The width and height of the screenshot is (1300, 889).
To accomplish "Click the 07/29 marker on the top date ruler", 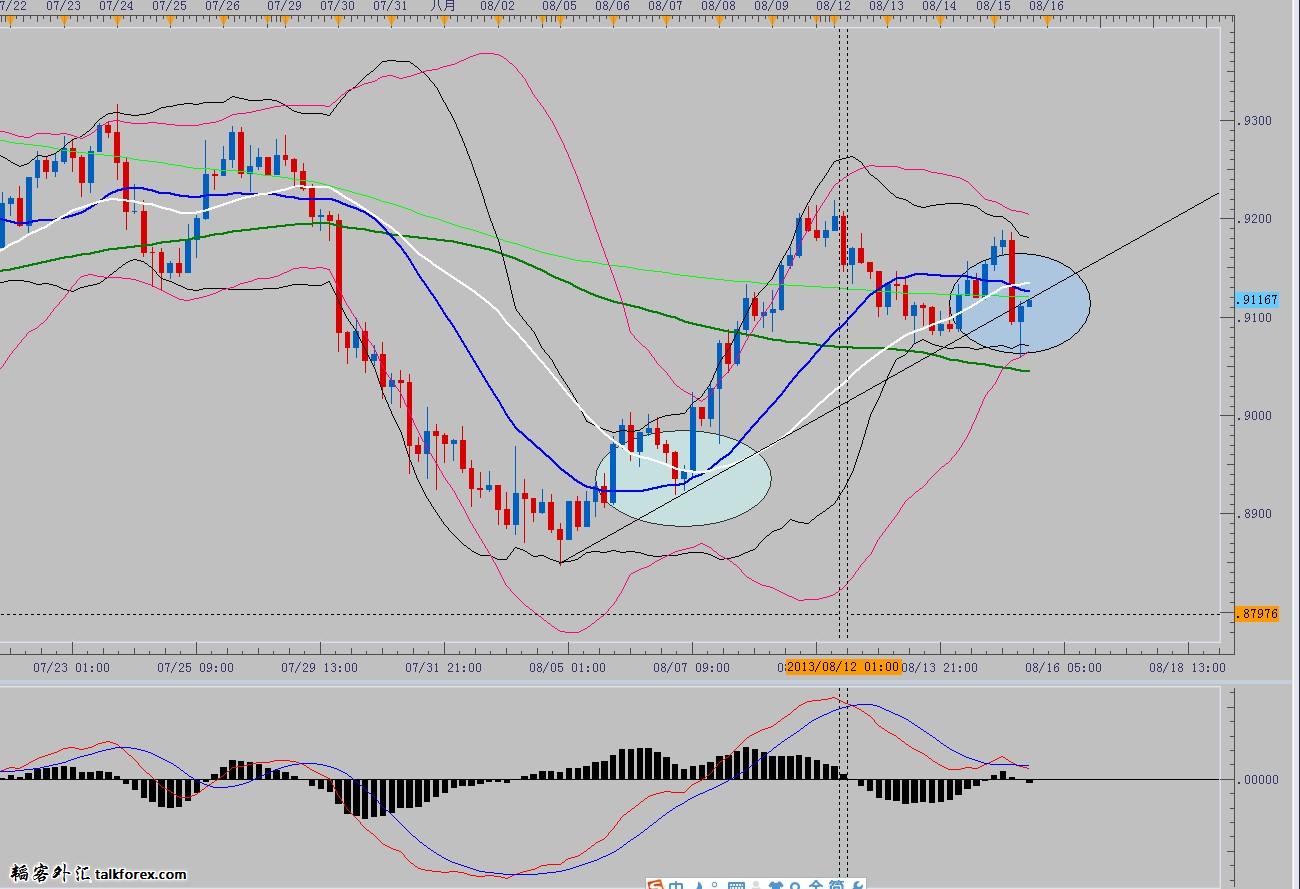I will tap(285, 6).
